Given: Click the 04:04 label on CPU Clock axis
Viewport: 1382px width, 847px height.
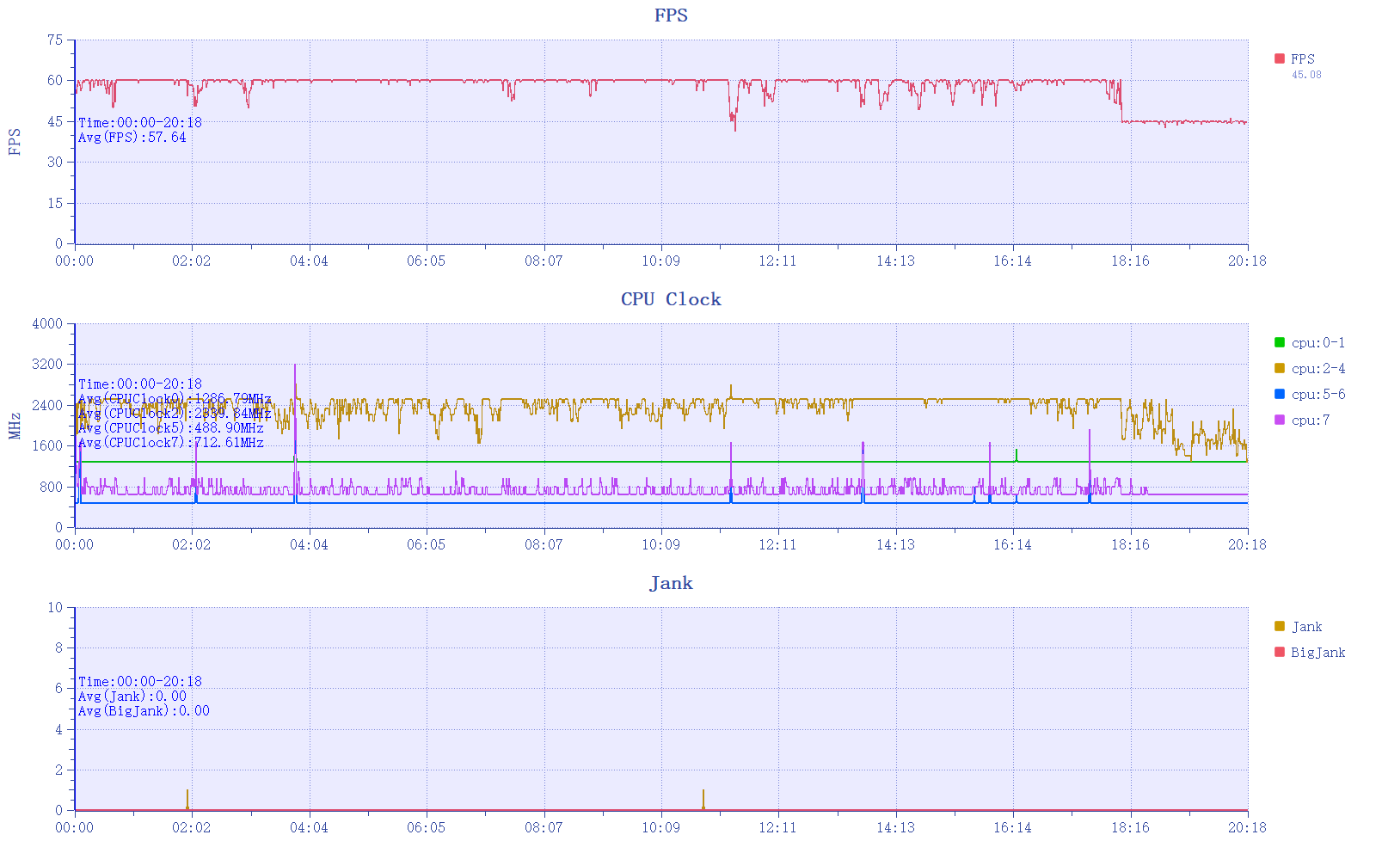Looking at the screenshot, I should 309,545.
